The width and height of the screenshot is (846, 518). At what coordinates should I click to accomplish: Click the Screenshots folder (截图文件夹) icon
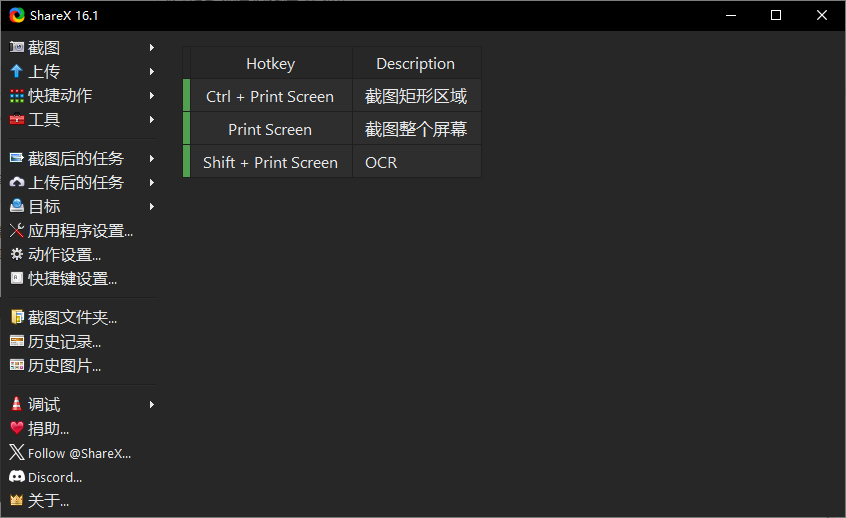[x=16, y=318]
